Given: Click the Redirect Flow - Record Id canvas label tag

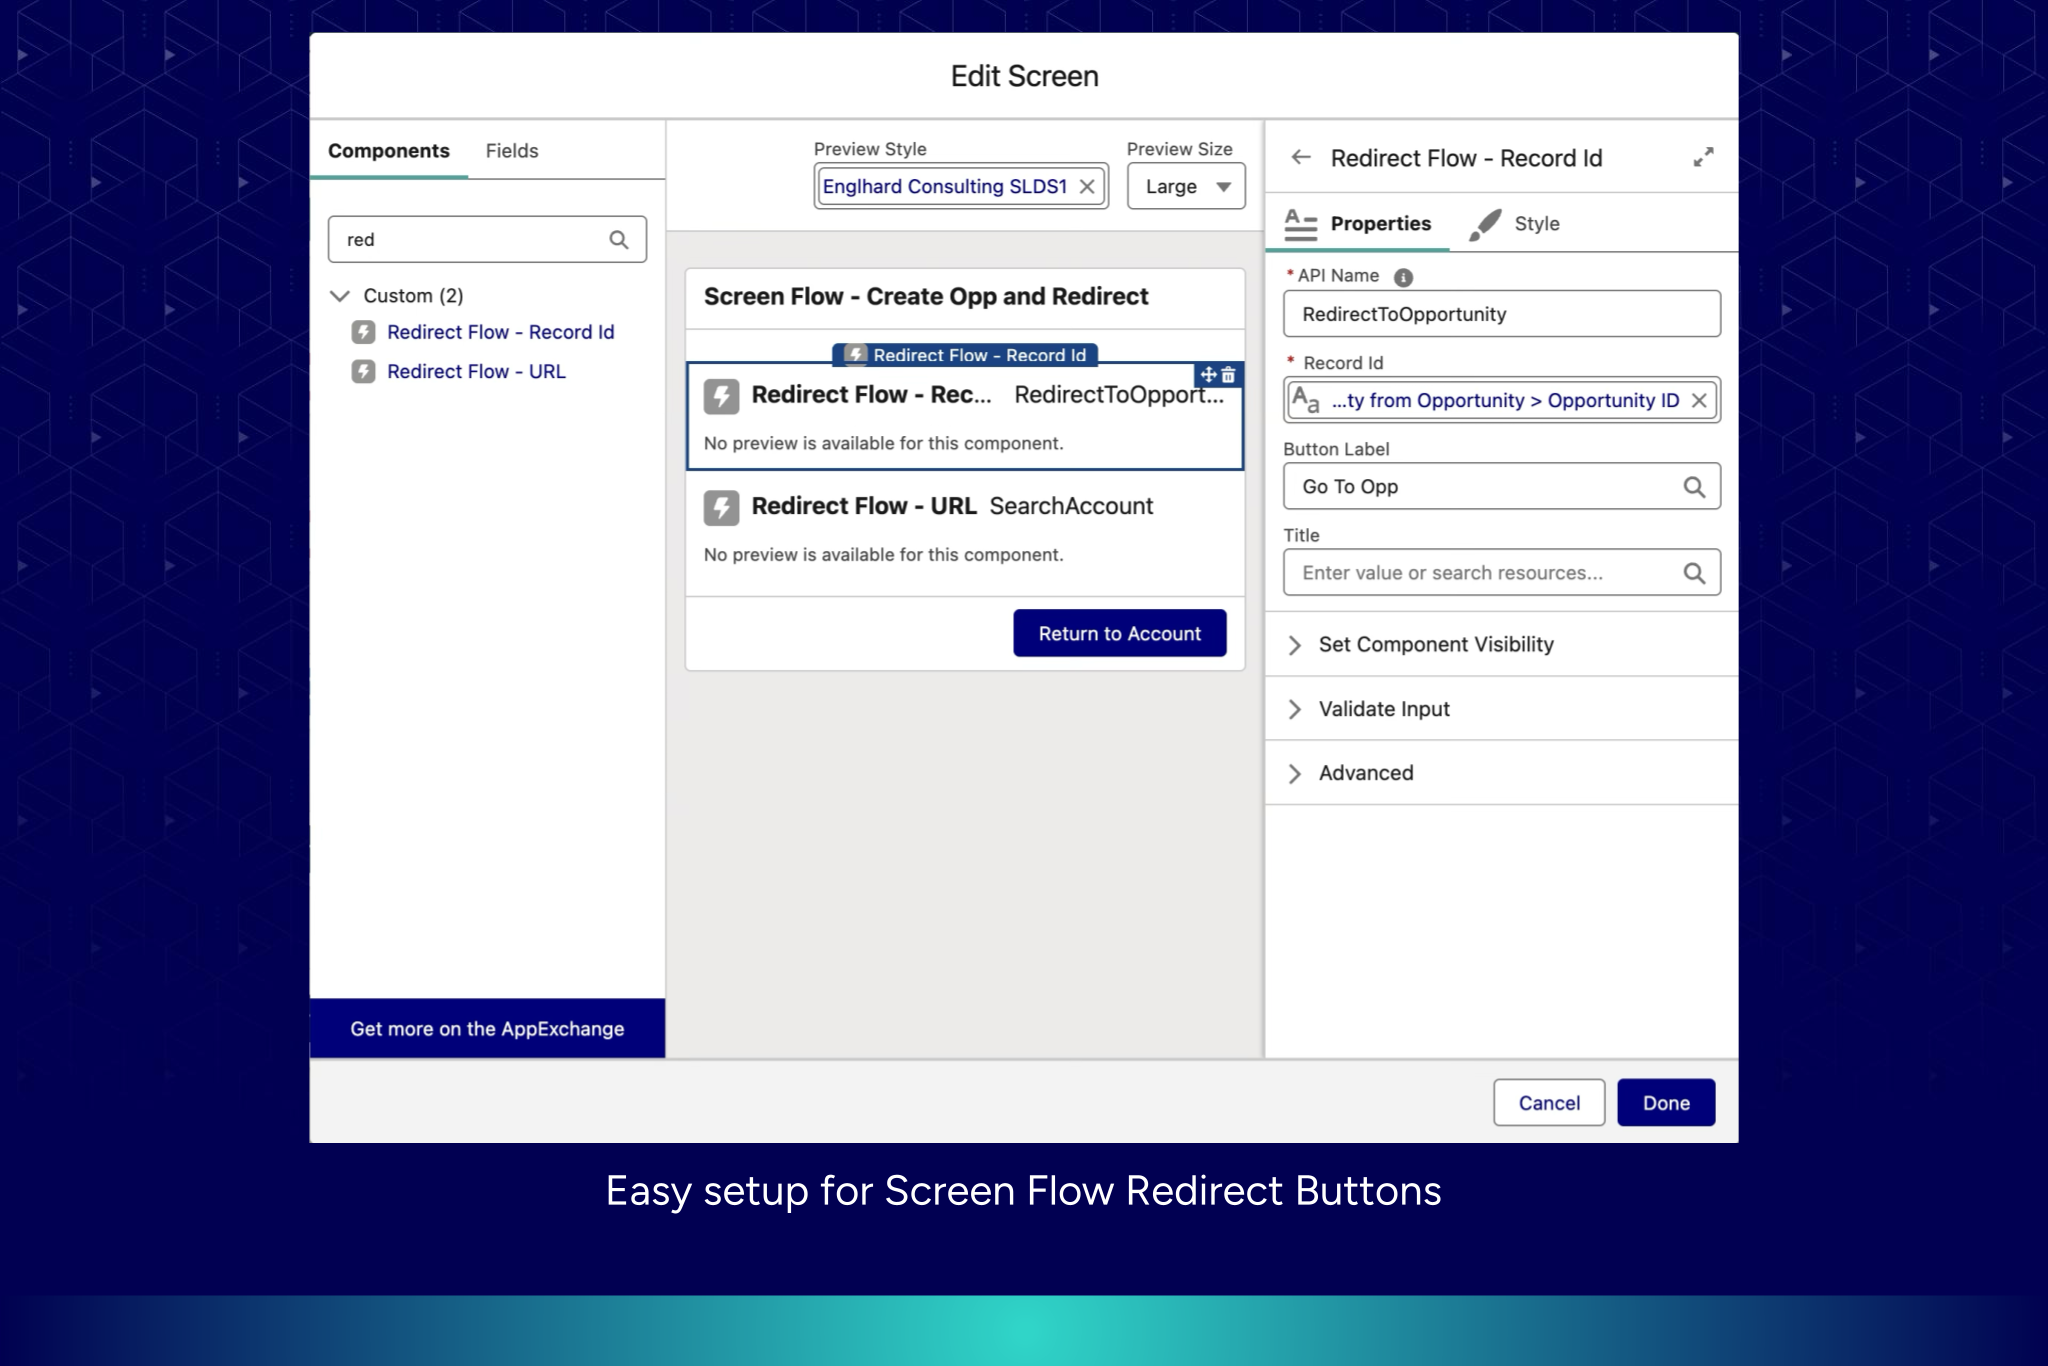Looking at the screenshot, I should (x=965, y=355).
